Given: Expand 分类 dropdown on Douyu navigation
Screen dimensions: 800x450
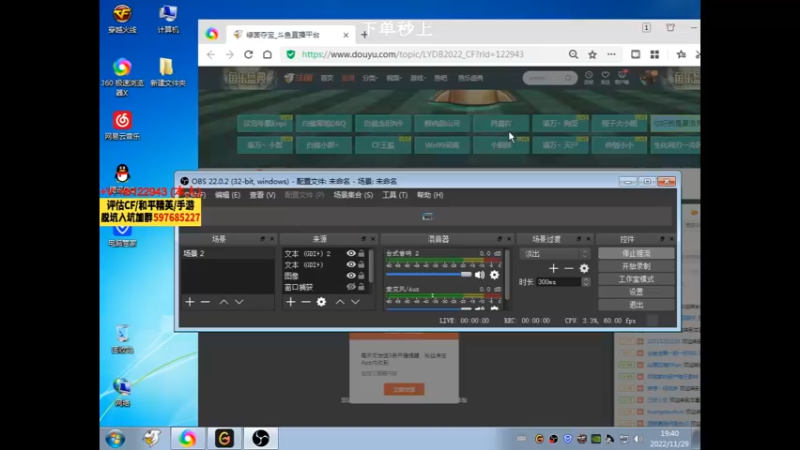Looking at the screenshot, I should coord(369,78).
